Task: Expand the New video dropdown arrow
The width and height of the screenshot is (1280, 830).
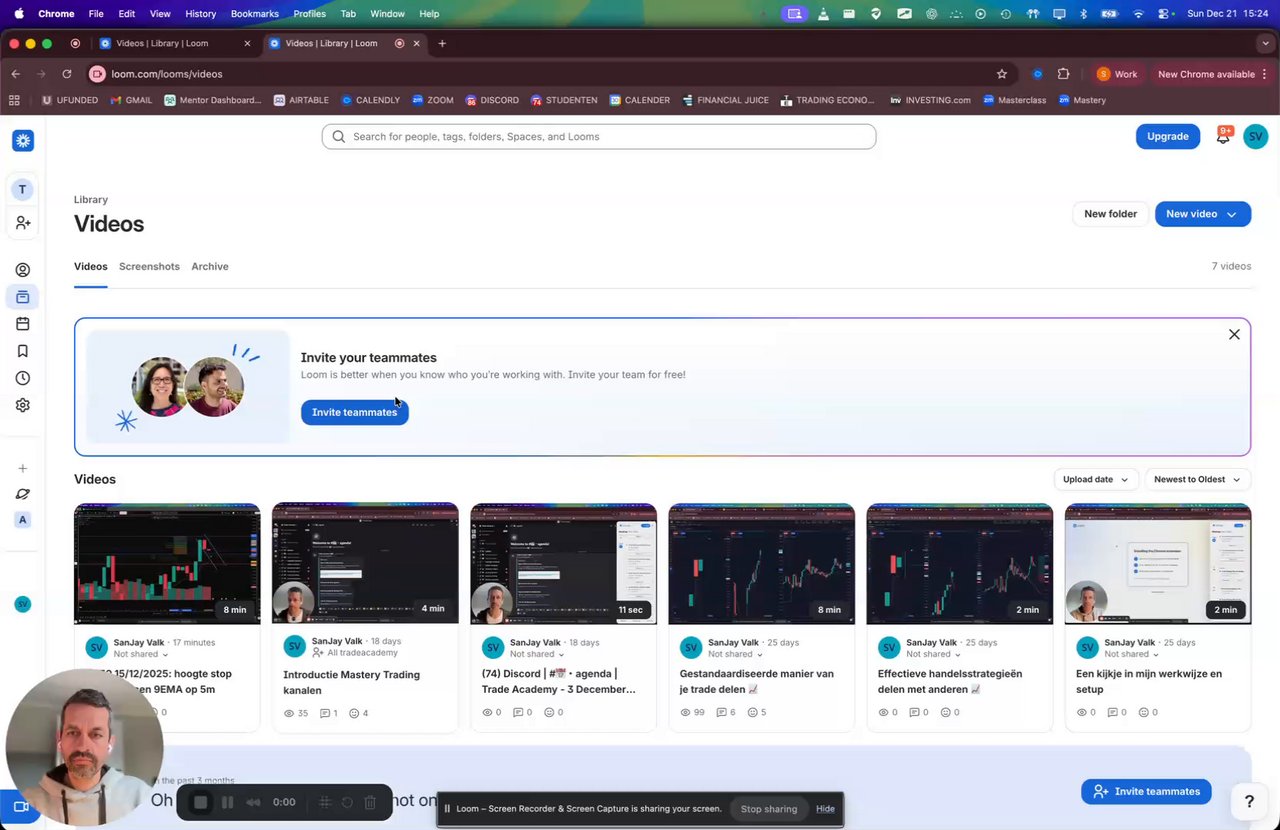Action: 1231,215
